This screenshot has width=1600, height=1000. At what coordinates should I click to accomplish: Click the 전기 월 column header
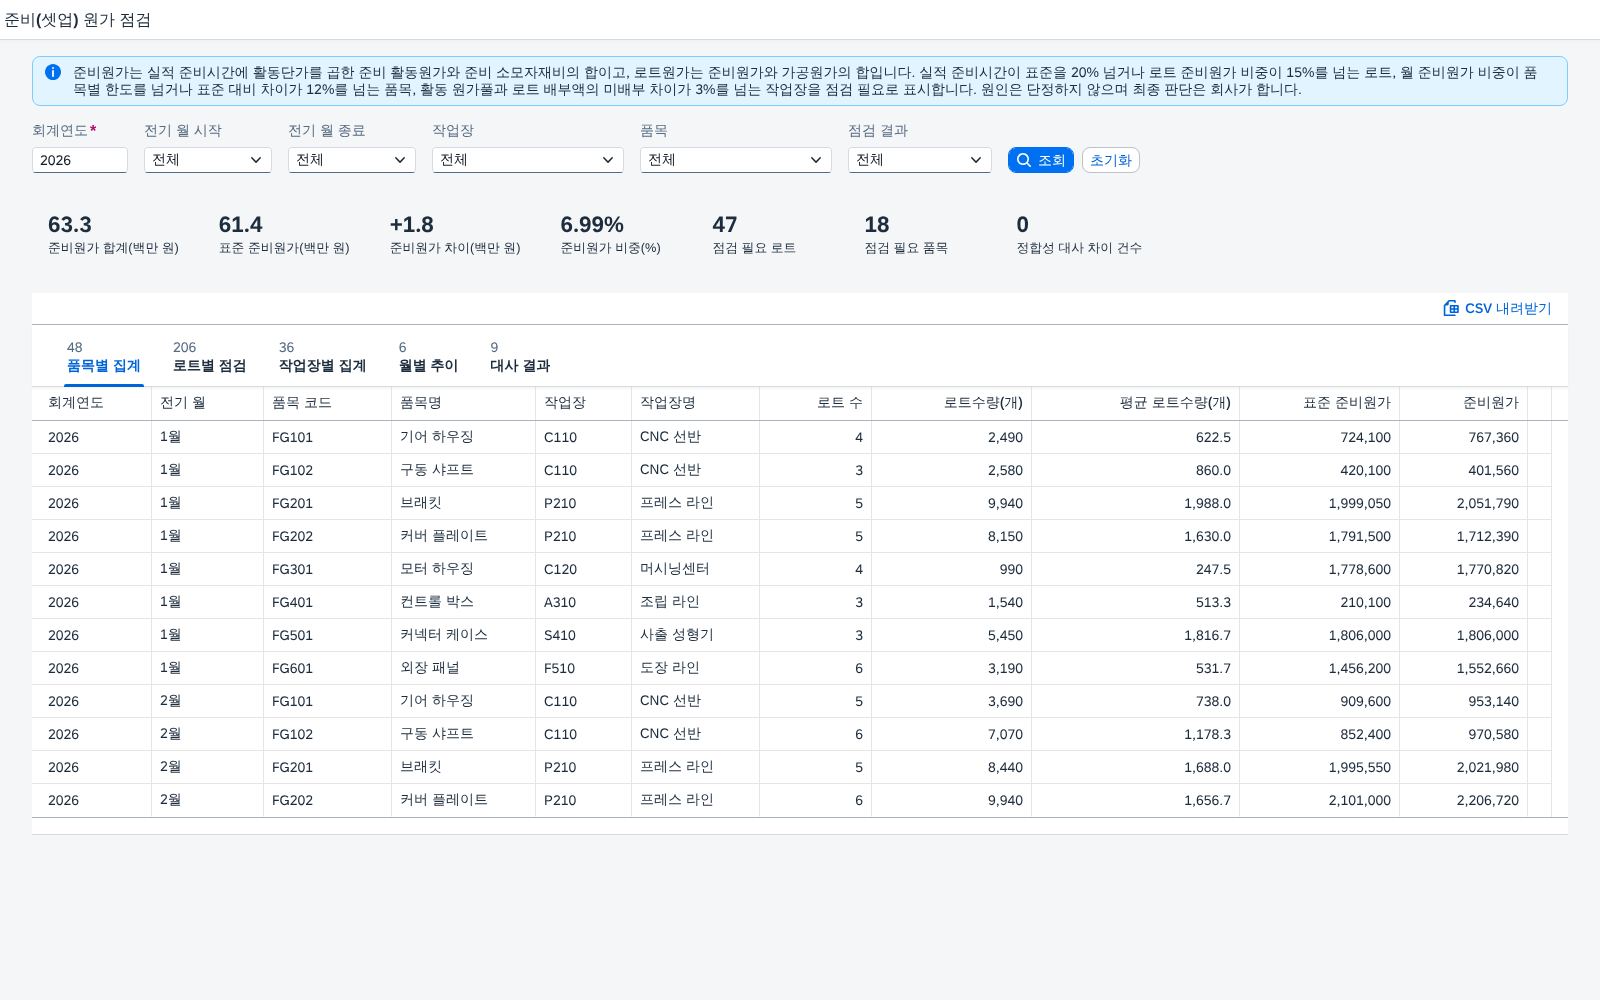point(208,403)
